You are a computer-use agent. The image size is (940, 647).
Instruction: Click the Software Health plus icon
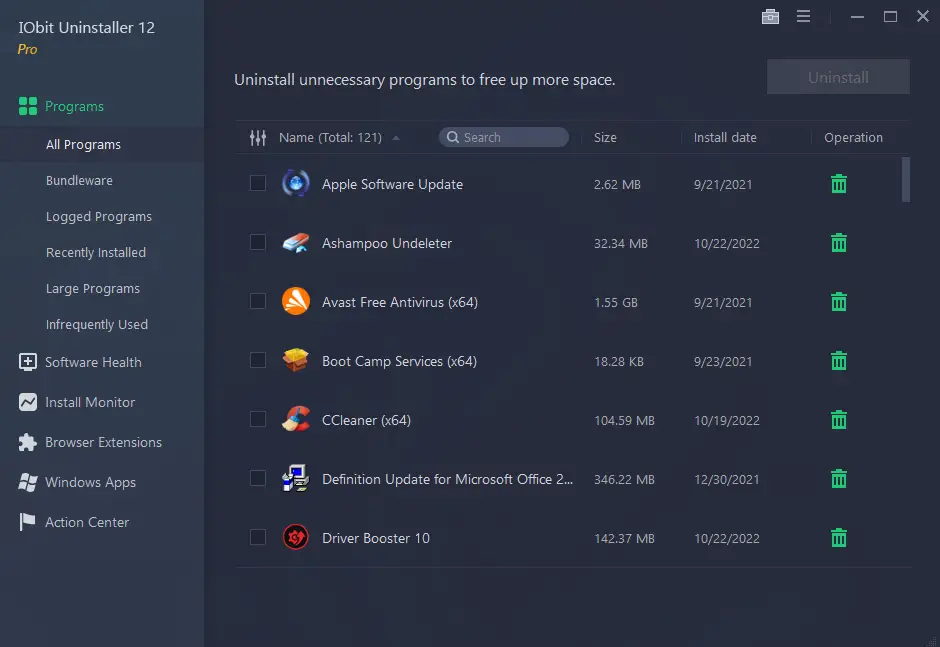point(28,362)
